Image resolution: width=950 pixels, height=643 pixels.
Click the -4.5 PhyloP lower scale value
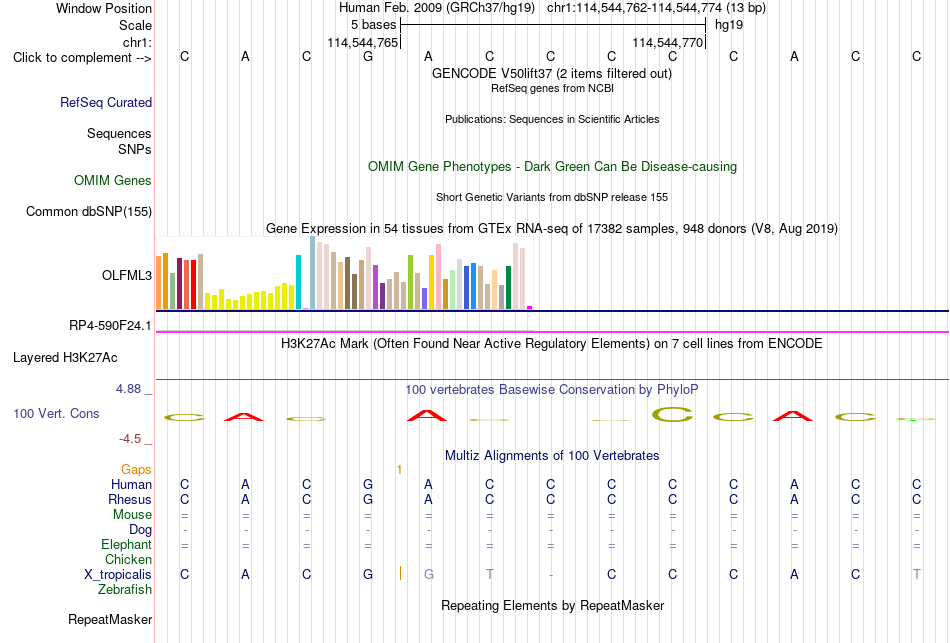(x=130, y=439)
